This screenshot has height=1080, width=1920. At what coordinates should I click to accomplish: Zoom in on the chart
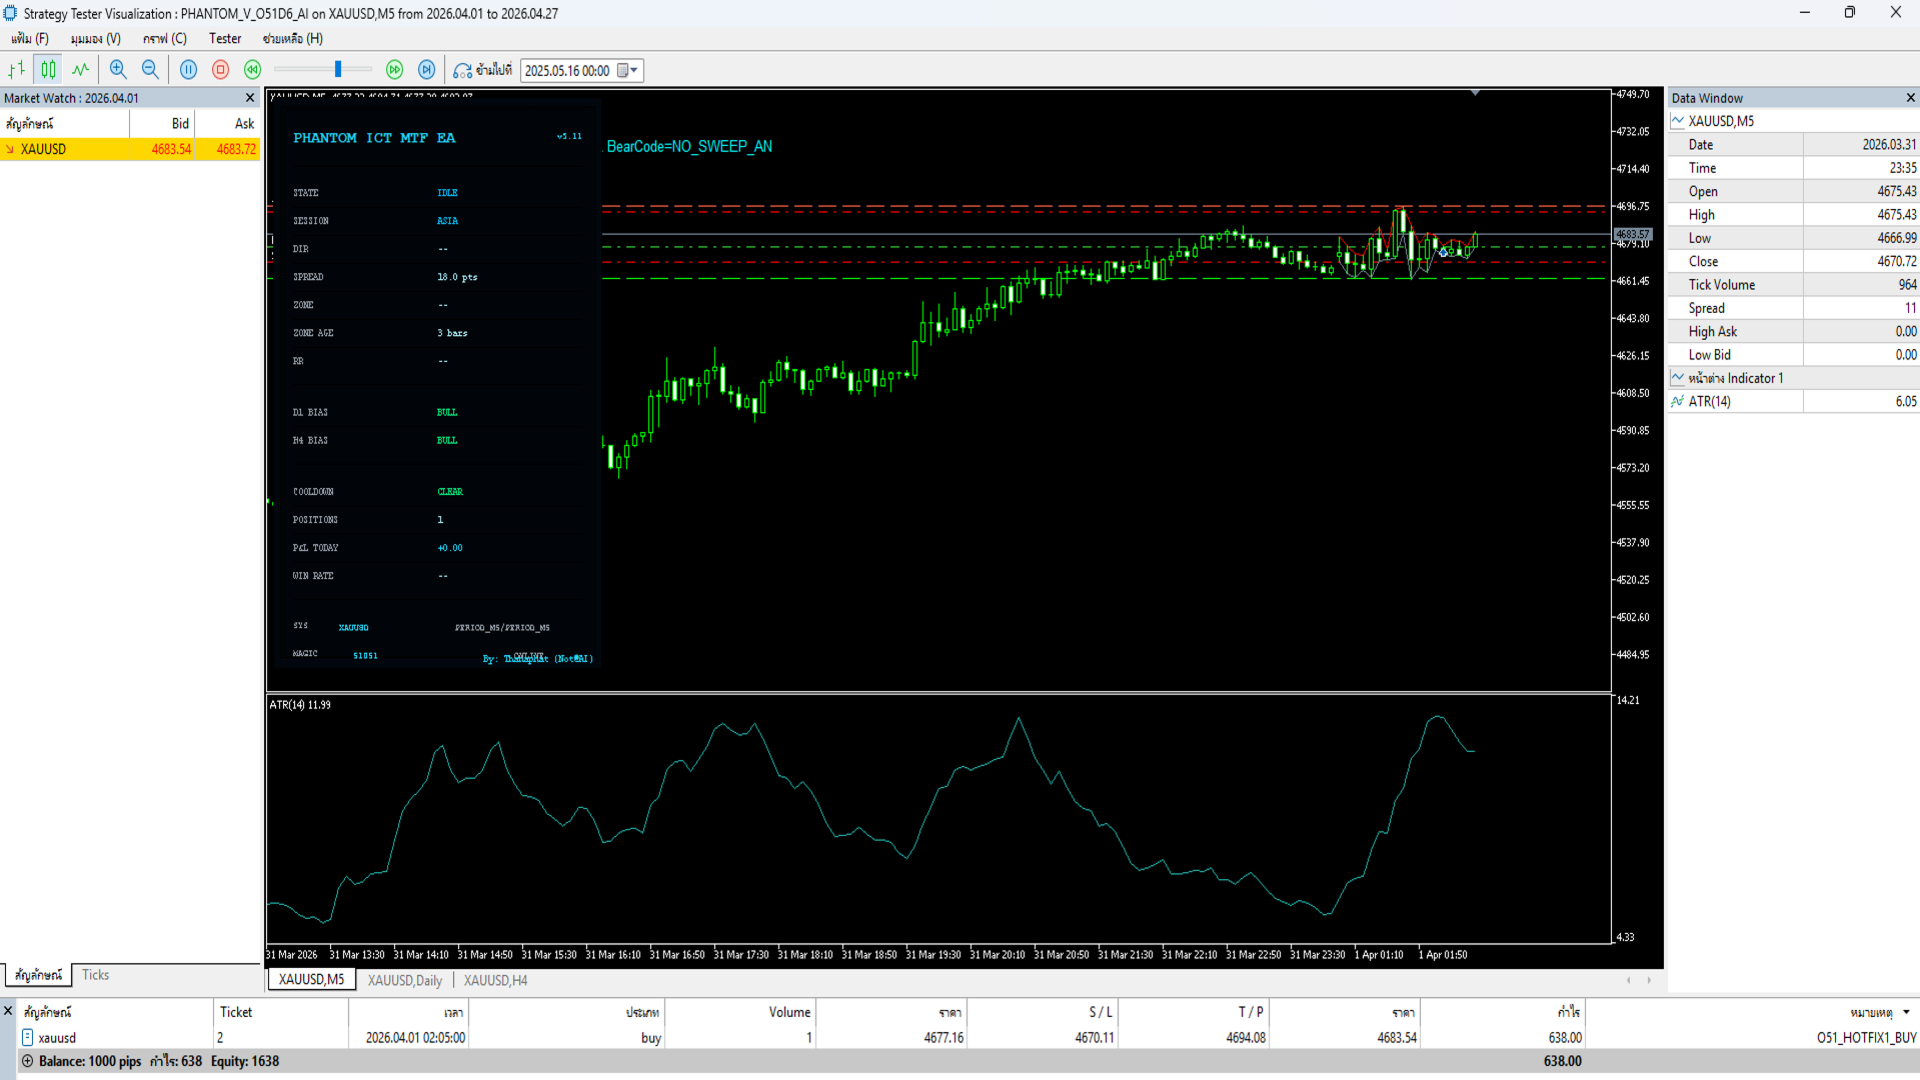(x=118, y=70)
